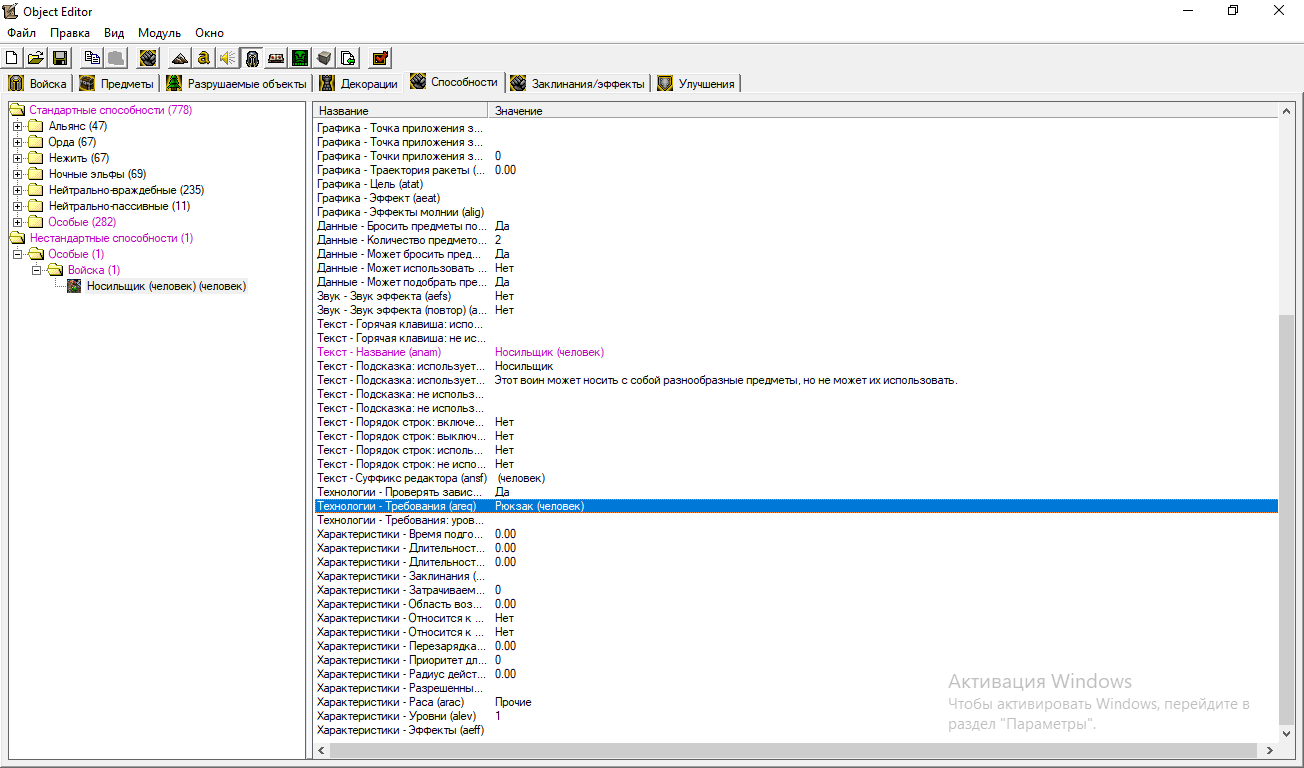Expand the Нейтрально-враждебные (235) folder
This screenshot has height=768, width=1304.
pos(17,190)
